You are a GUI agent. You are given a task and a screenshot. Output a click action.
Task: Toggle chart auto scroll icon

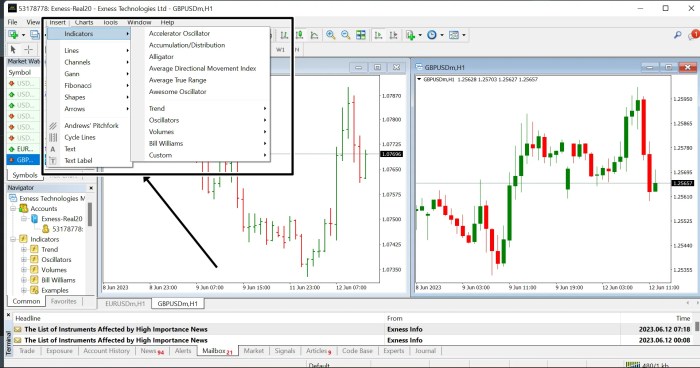378,35
